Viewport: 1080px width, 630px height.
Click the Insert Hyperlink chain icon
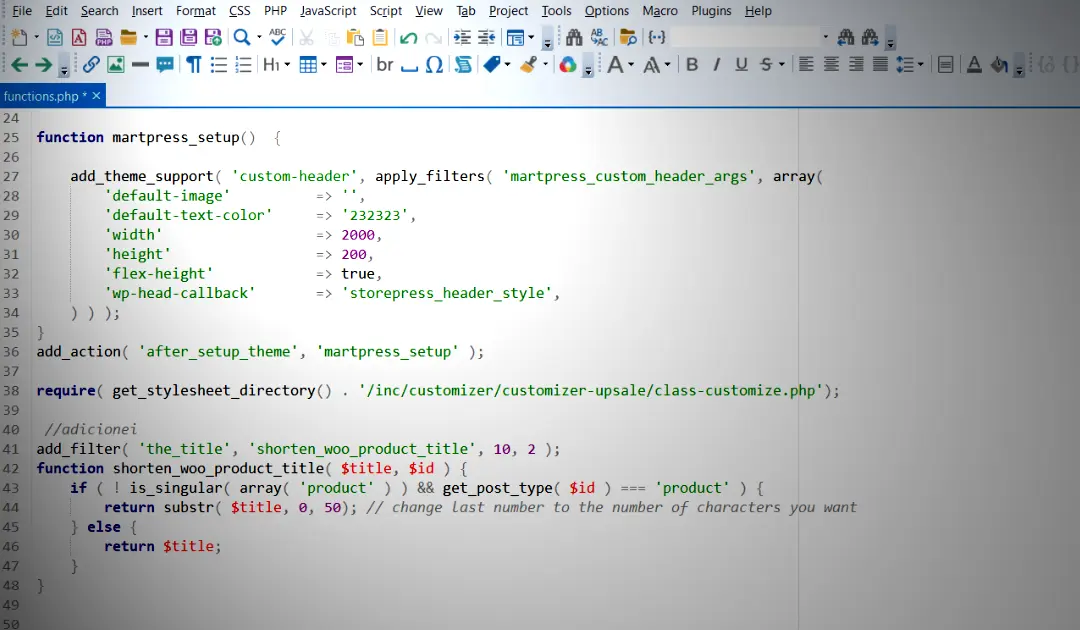[x=91, y=65]
